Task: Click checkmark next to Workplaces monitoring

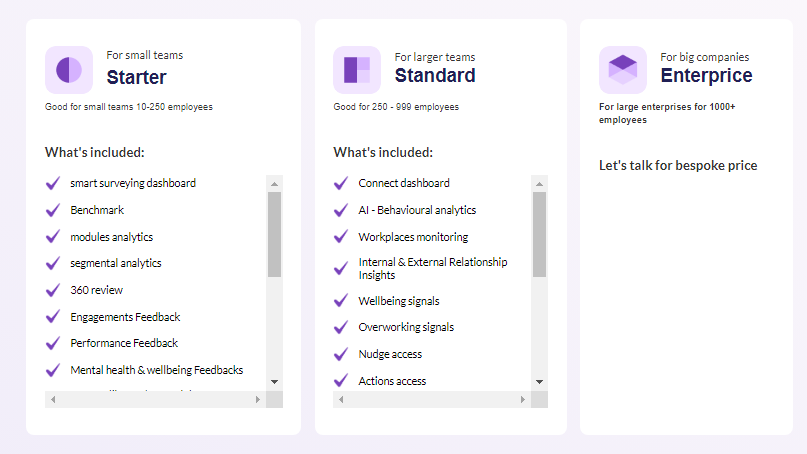Action: 341,238
